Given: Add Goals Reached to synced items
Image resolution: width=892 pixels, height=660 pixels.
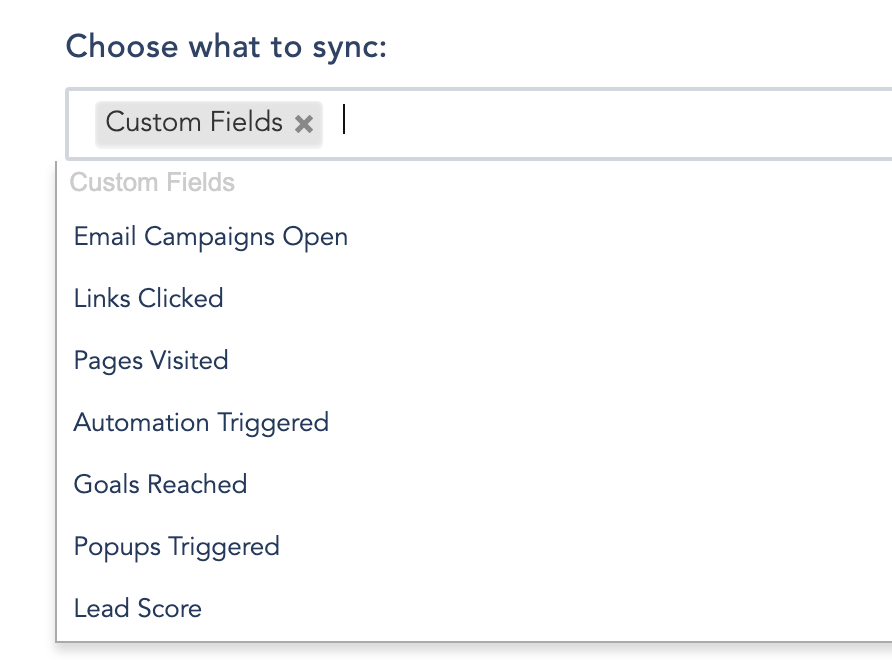Looking at the screenshot, I should pyautogui.click(x=474, y=485).
